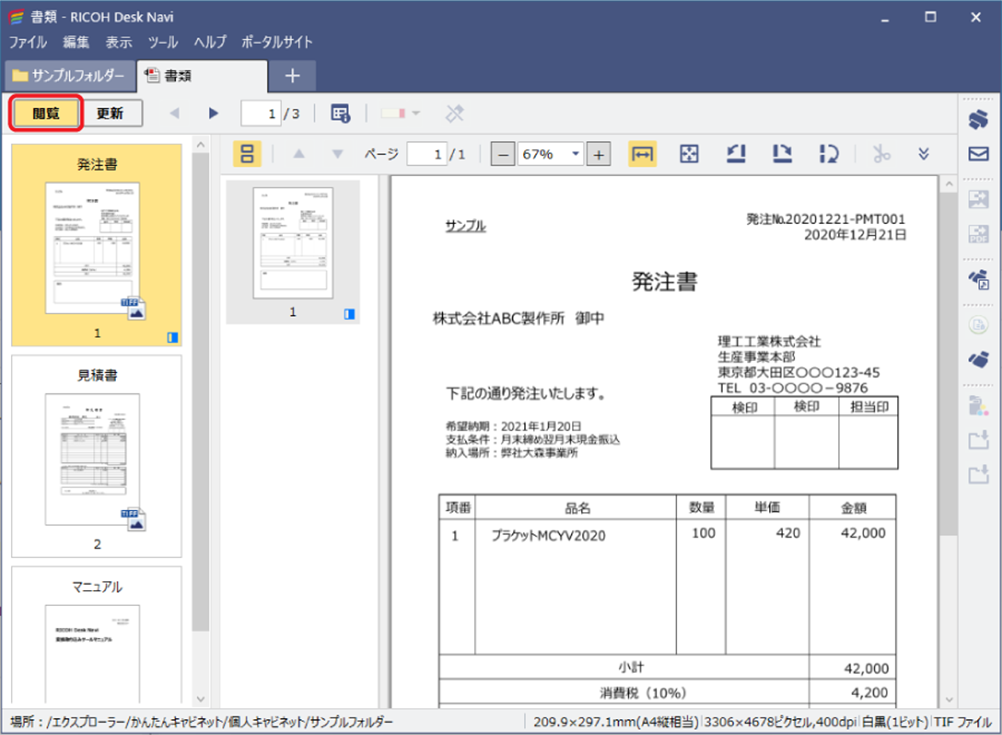Toggle fit-to-width view
Viewport: 1002px width, 735px height.
tap(642, 154)
